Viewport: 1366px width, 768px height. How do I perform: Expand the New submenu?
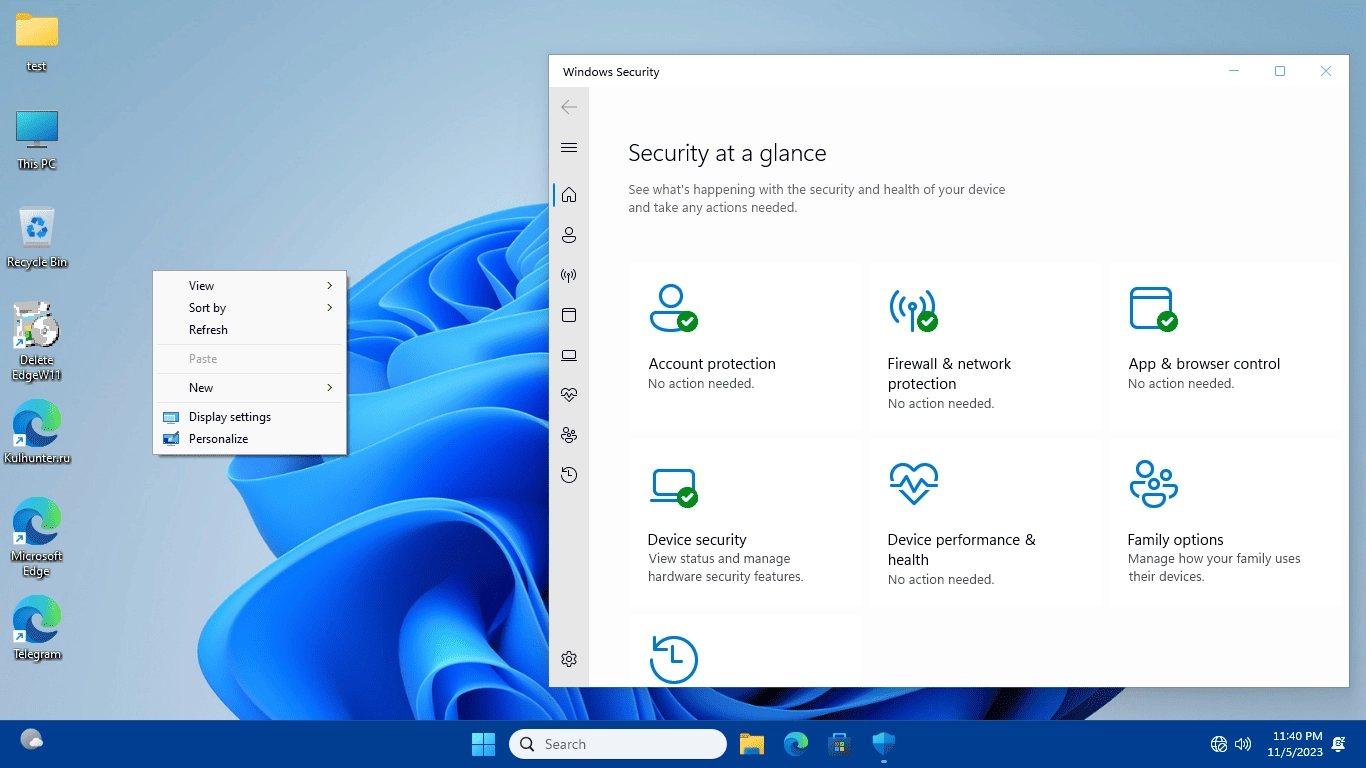(250, 388)
